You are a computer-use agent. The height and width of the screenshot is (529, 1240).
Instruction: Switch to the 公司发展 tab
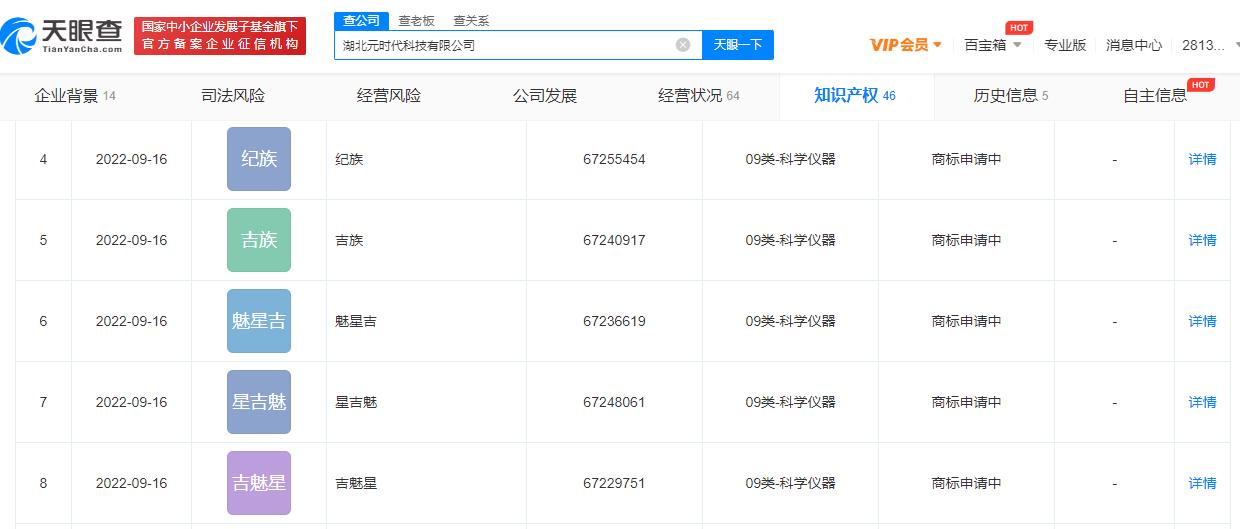tap(545, 96)
